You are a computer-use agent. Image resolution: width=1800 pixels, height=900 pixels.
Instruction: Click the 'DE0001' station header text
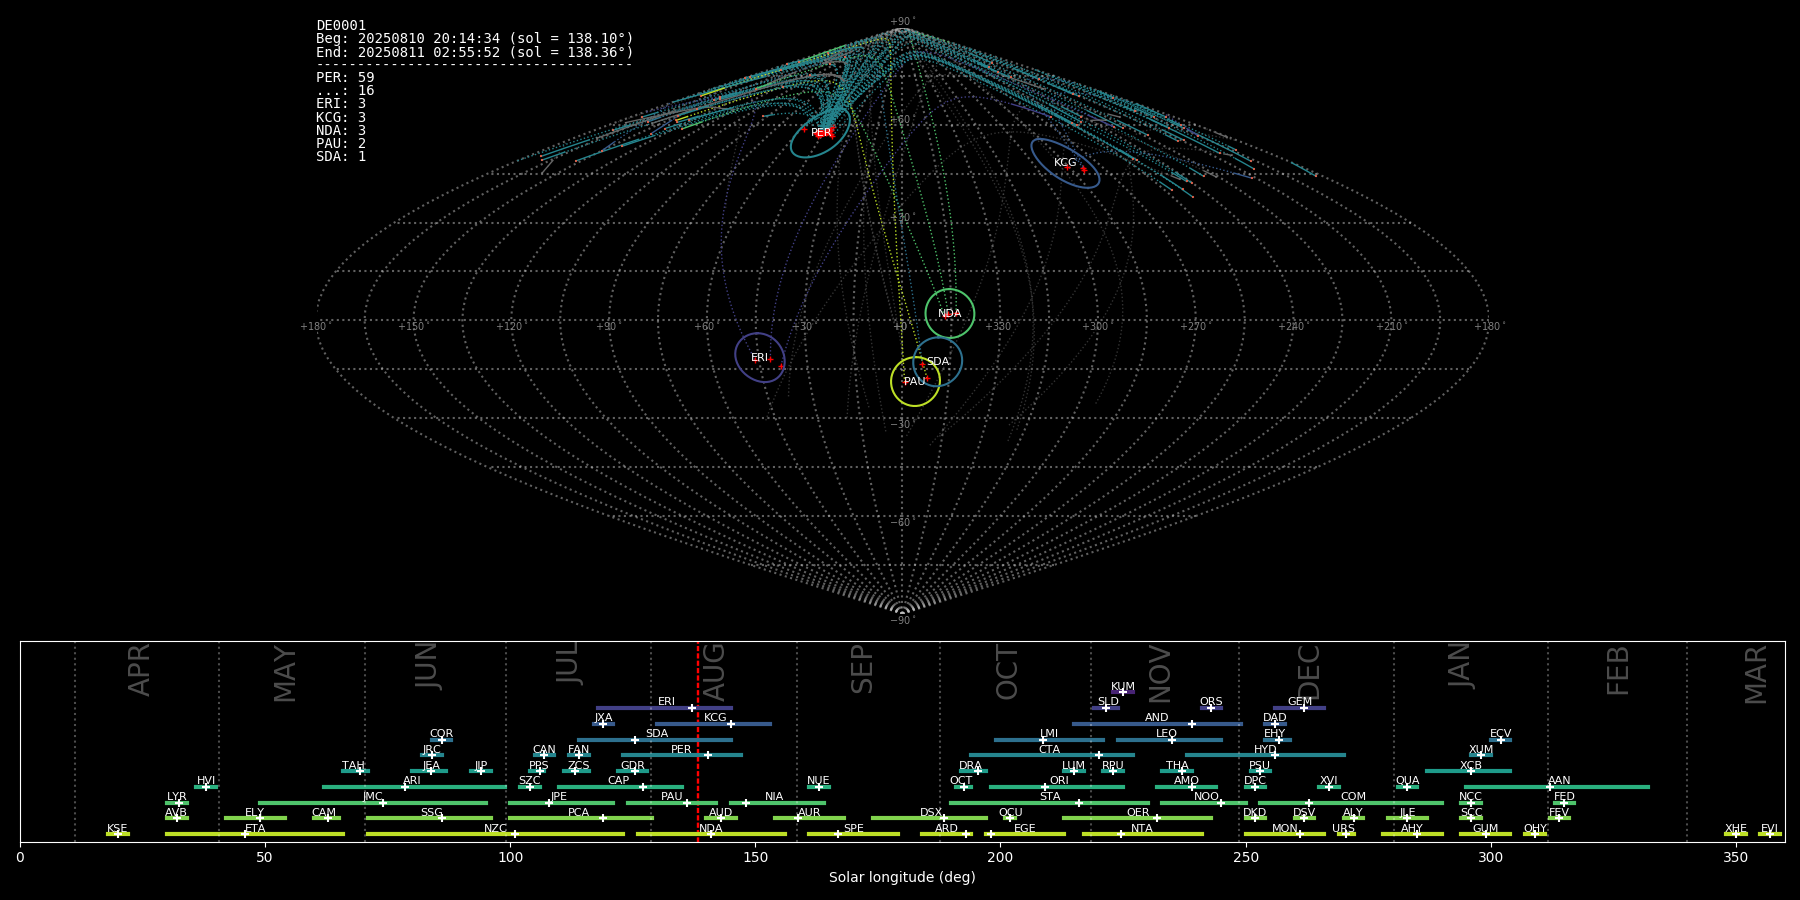[341, 26]
